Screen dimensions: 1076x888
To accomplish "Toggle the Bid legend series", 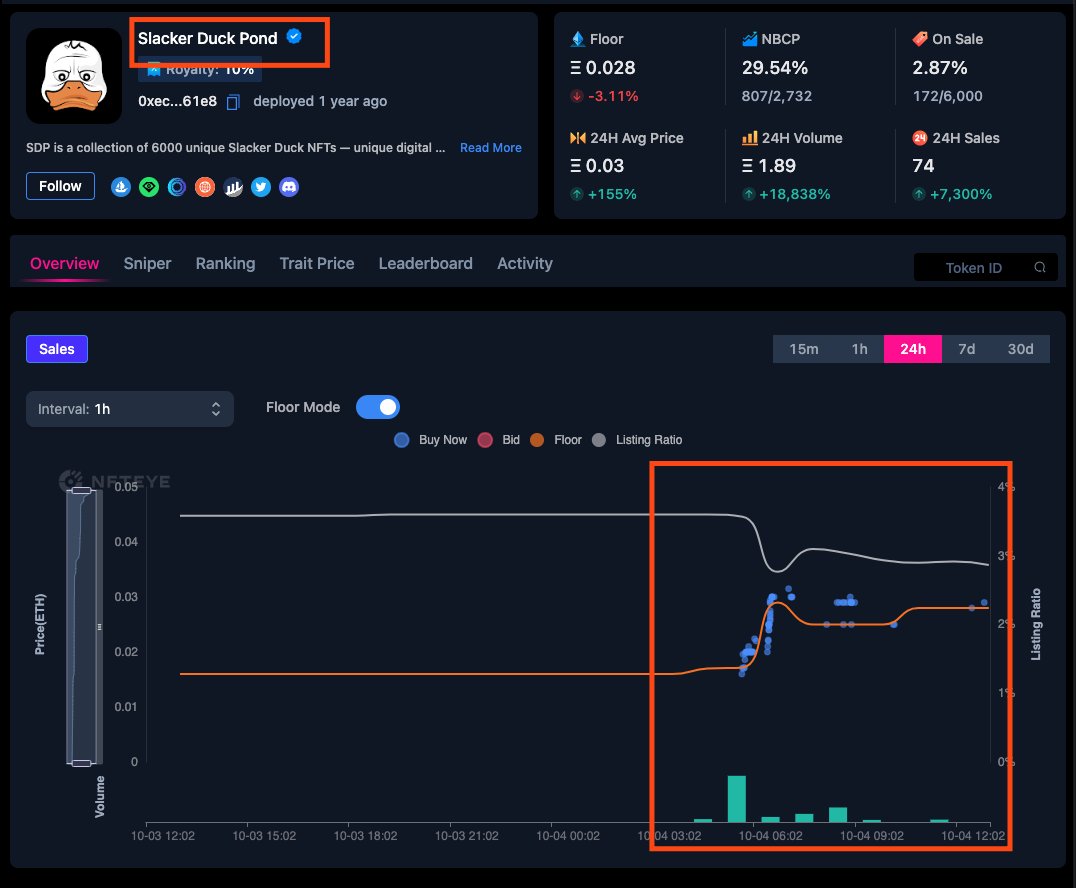I will [499, 440].
